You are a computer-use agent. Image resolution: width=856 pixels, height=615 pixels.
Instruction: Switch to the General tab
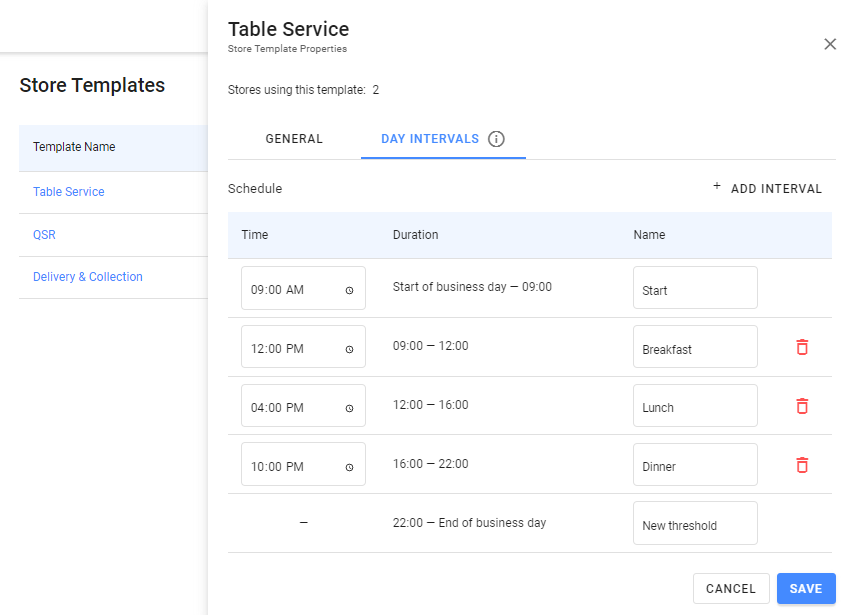[294, 139]
